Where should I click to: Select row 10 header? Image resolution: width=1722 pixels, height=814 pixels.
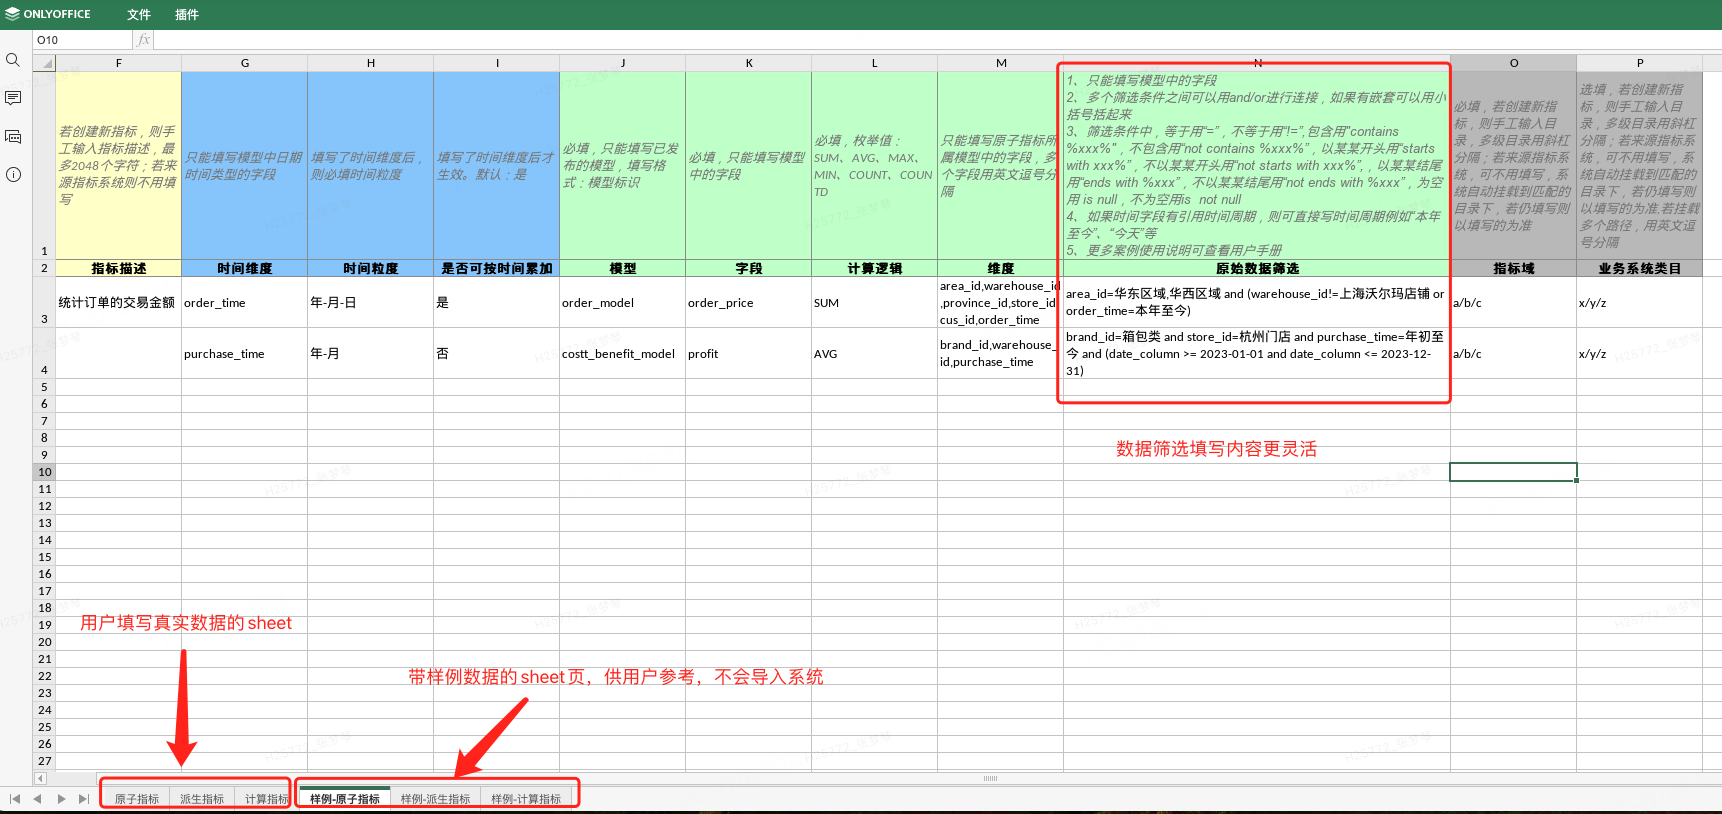pyautogui.click(x=44, y=472)
